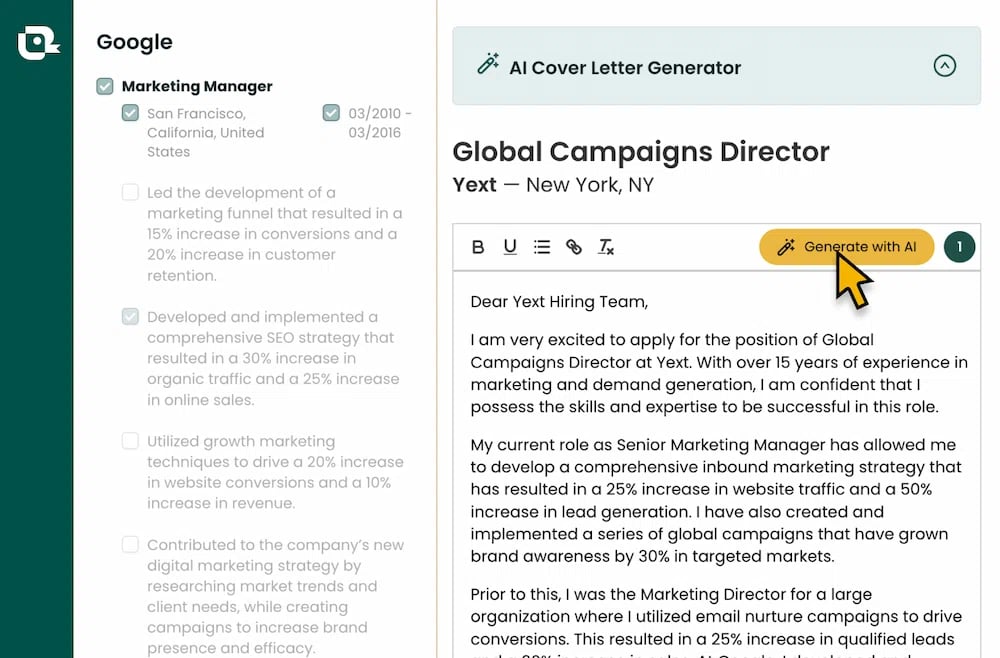This screenshot has width=1000, height=658.
Task: Select the Global Campaigns Director job title
Action: tap(641, 152)
